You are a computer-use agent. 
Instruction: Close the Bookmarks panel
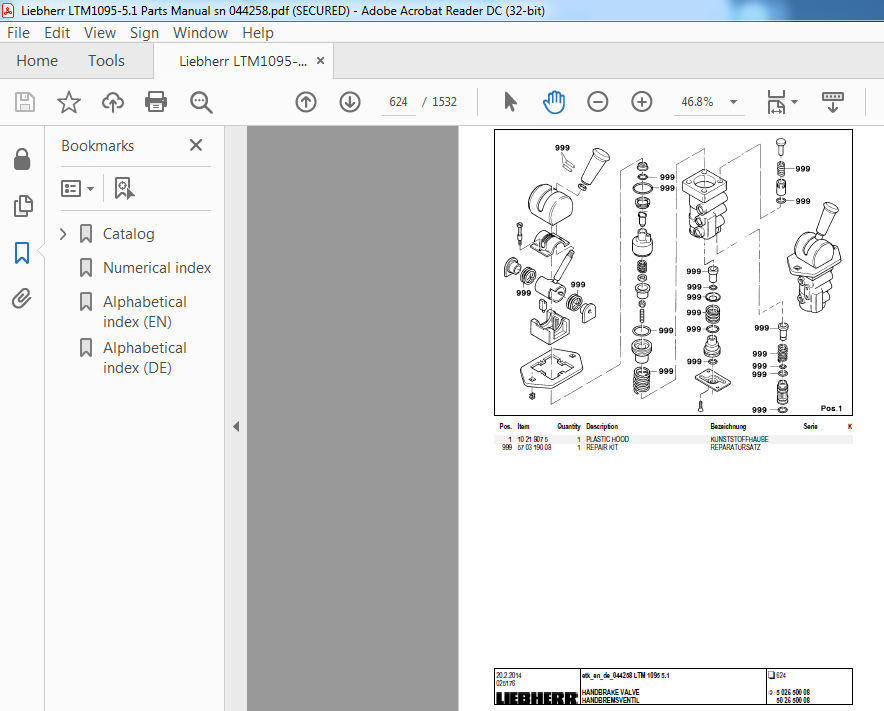tap(196, 145)
